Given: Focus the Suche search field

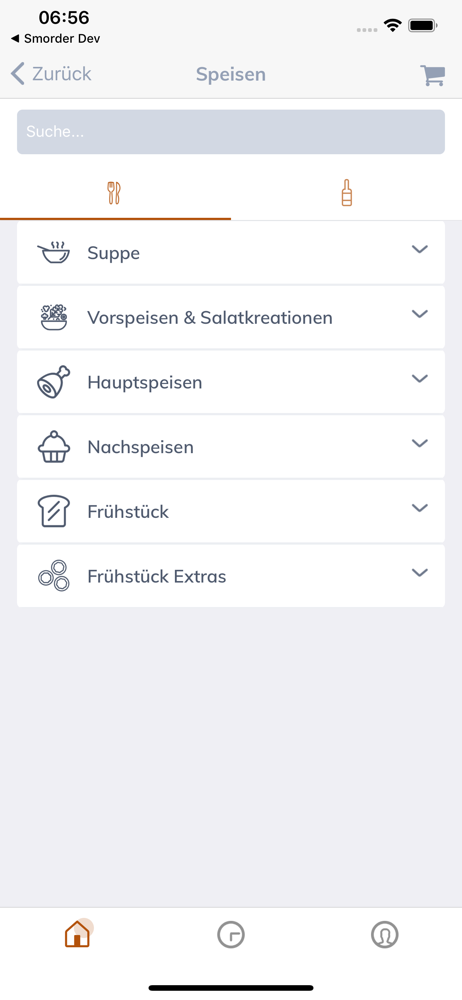Looking at the screenshot, I should pos(231,132).
